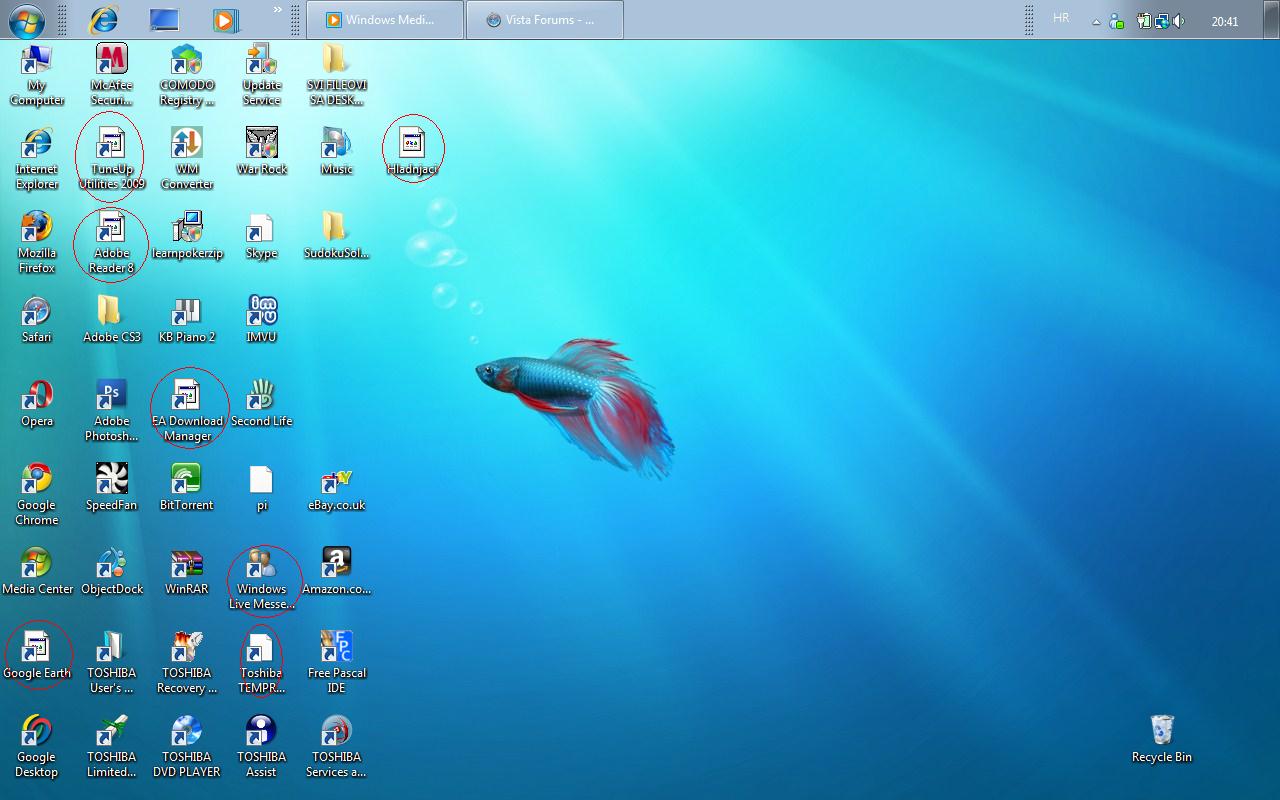Launch Windows Media Player quick launch icon

pyautogui.click(x=225, y=19)
